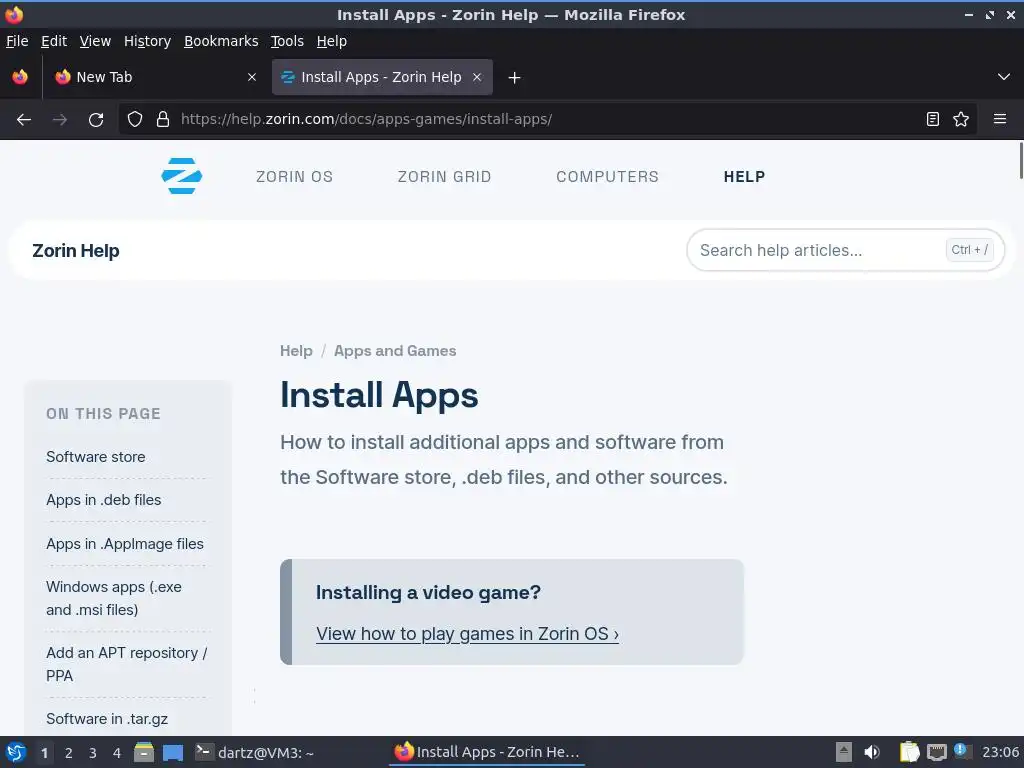1024x768 pixels.
Task: Click the Help breadcrumb link
Action: click(296, 351)
